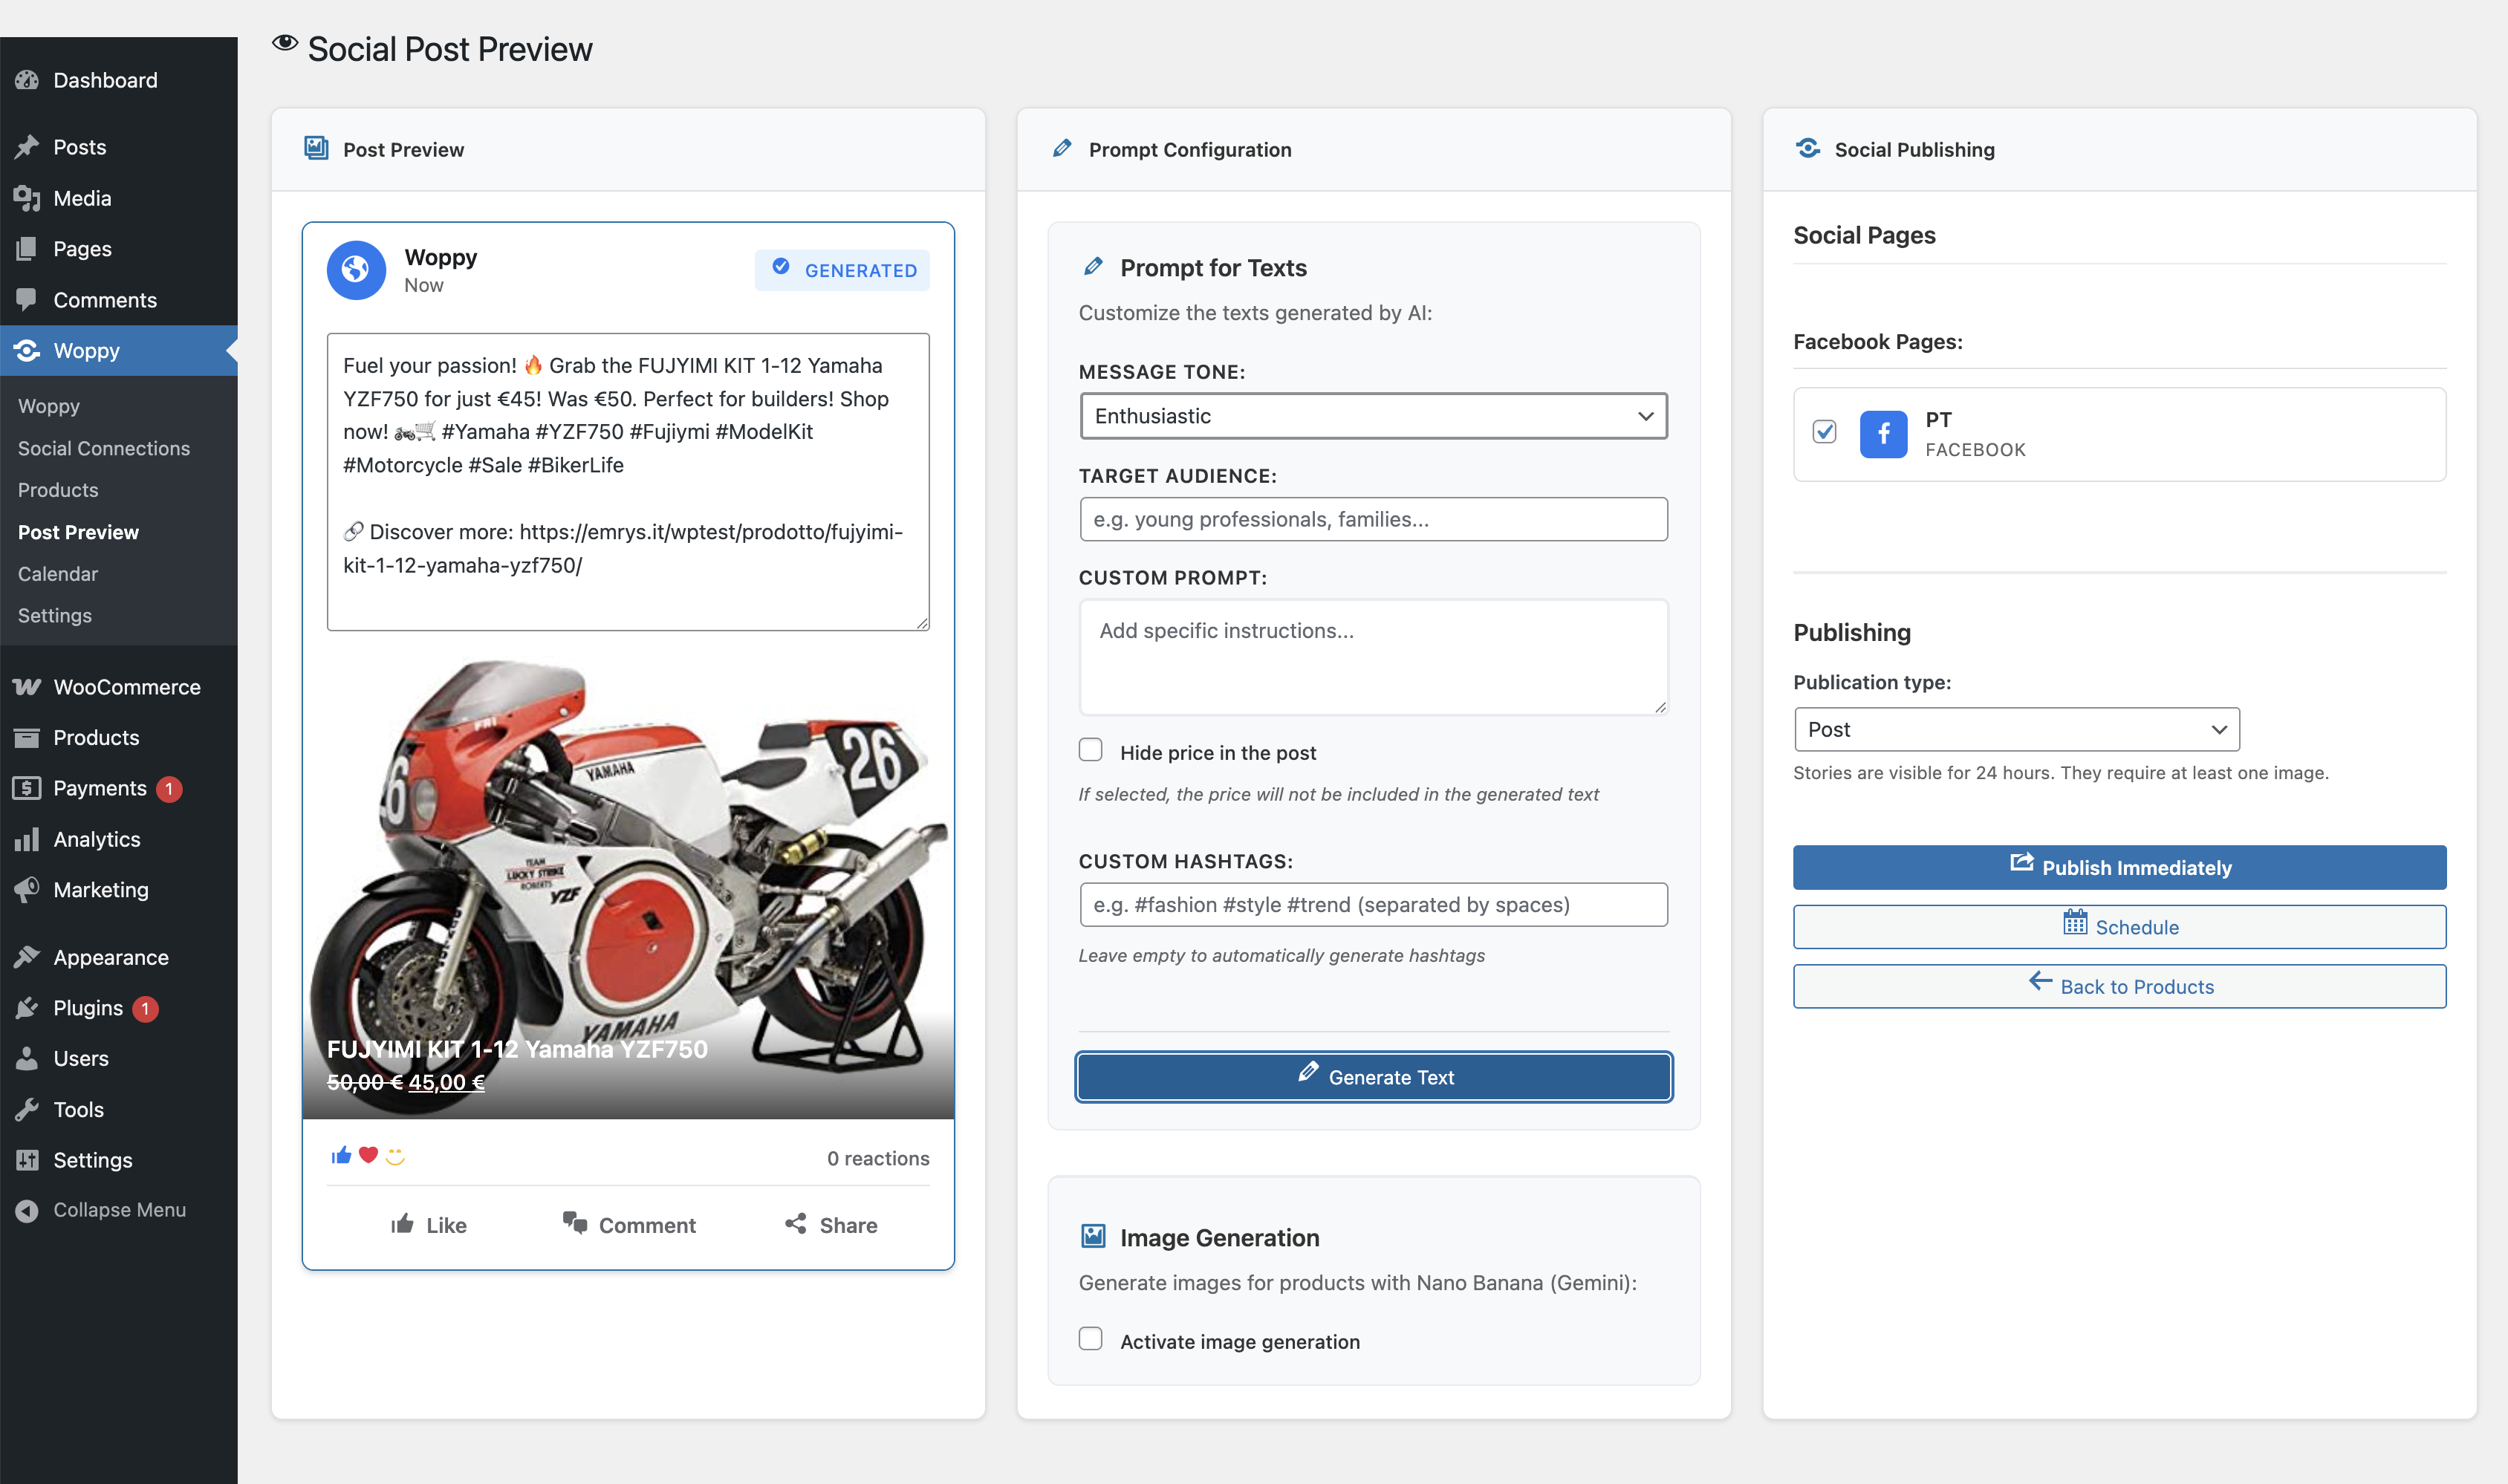2508x1484 pixels.
Task: Click the 'Stories are visible for 24 hours' note
Action: click(x=2061, y=773)
